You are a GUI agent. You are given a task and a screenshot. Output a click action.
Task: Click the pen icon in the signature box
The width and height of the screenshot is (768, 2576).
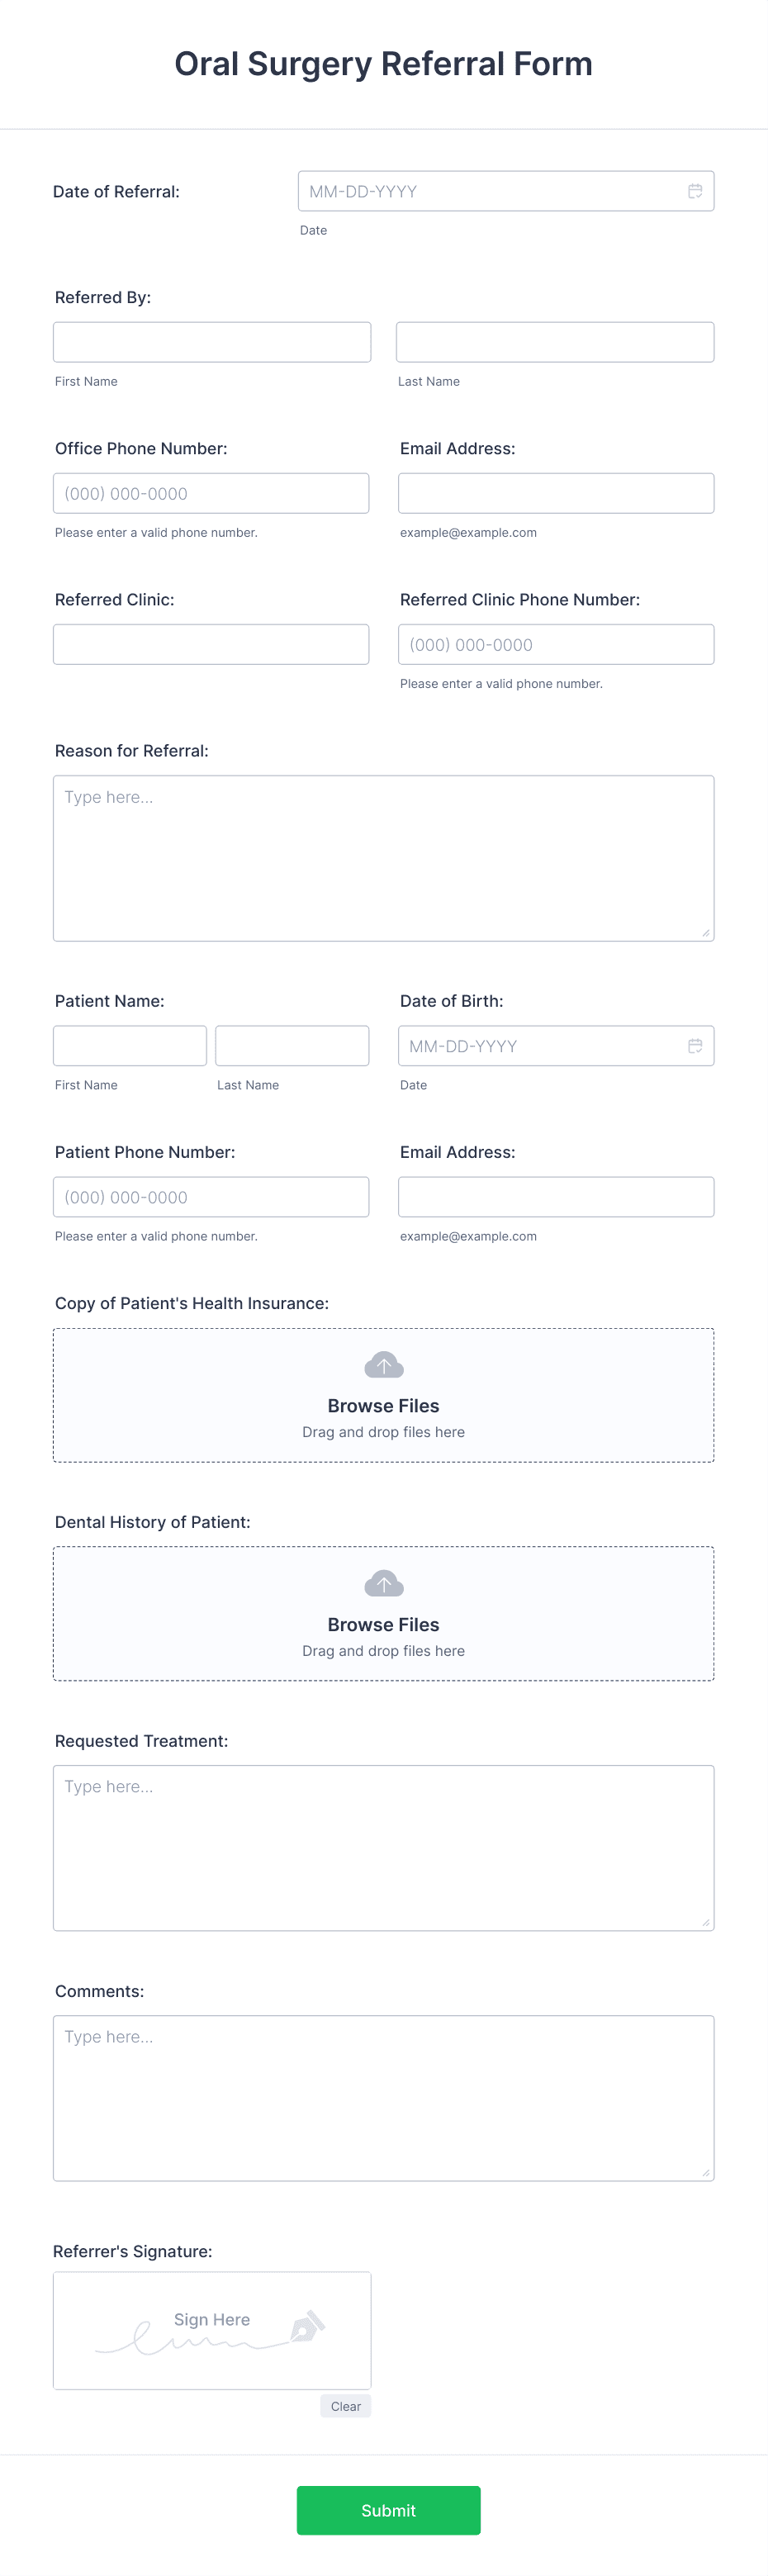[x=308, y=2327]
